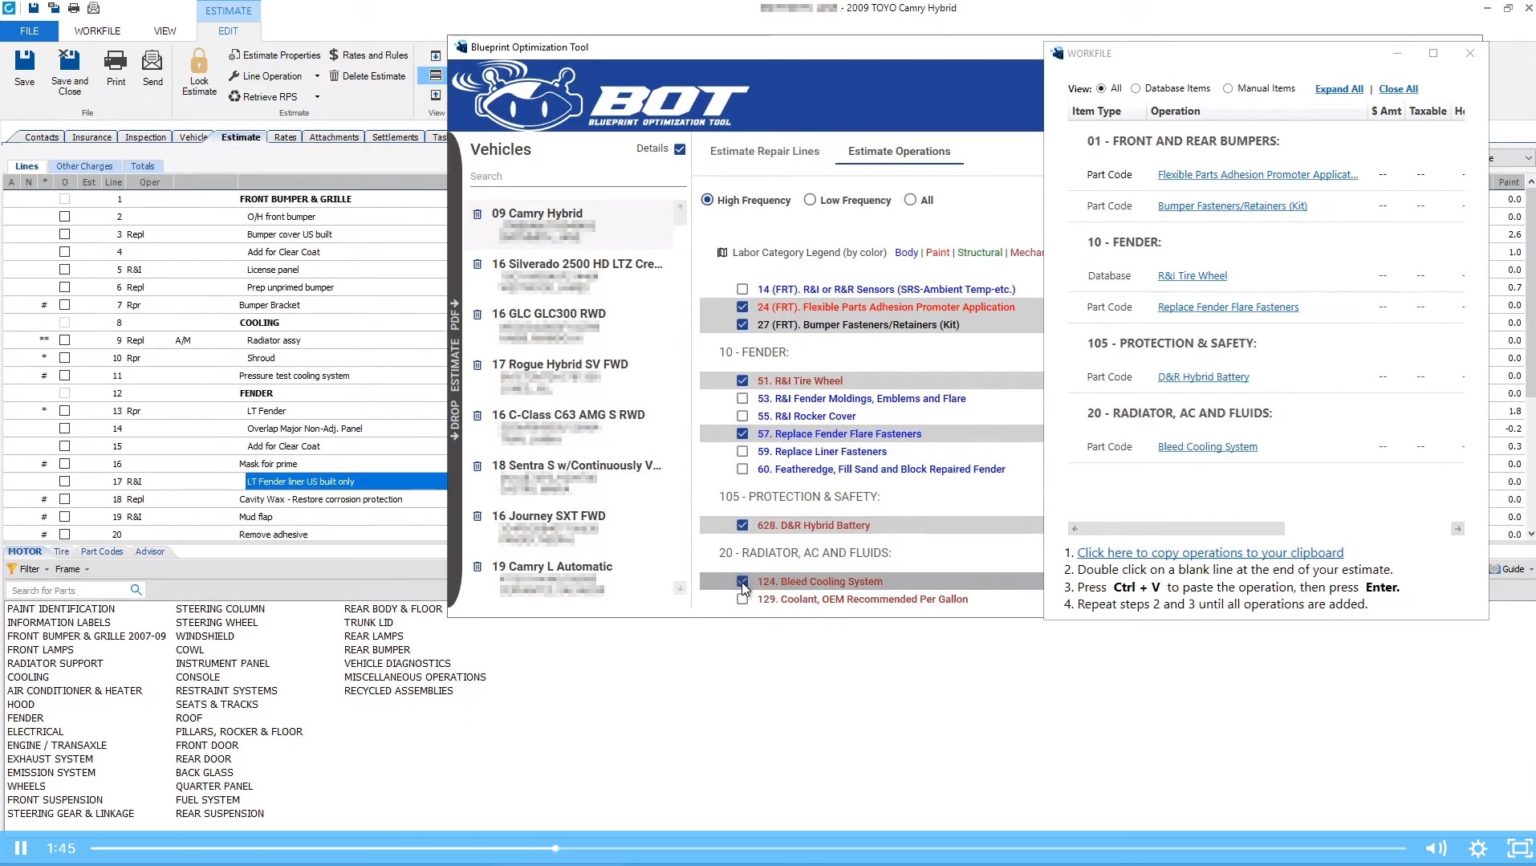Click the Save ribbon icon
1536x866 pixels.
coord(25,61)
